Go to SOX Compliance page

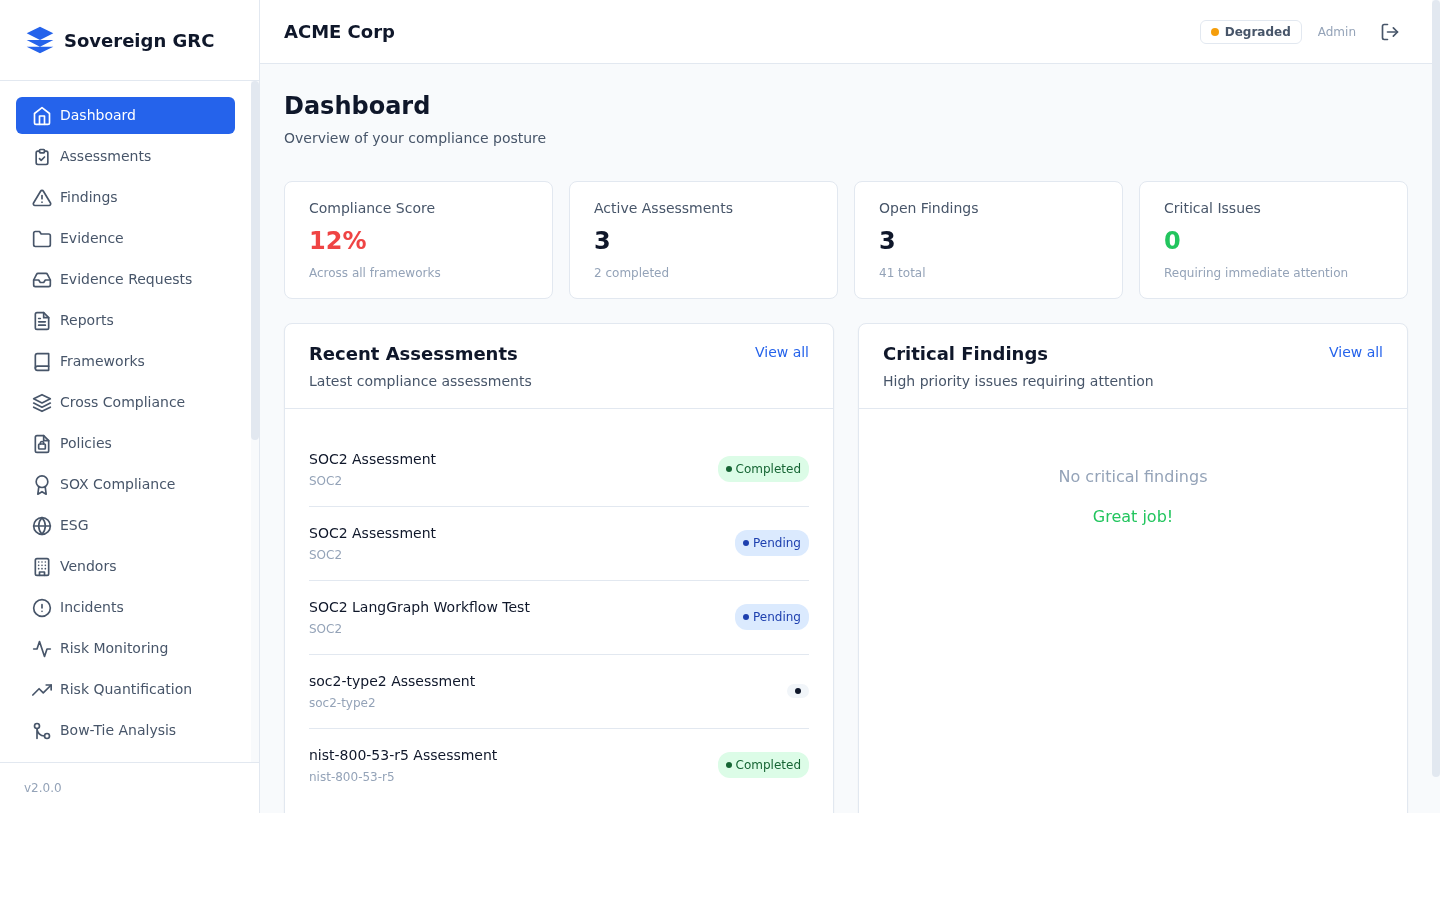(x=116, y=484)
